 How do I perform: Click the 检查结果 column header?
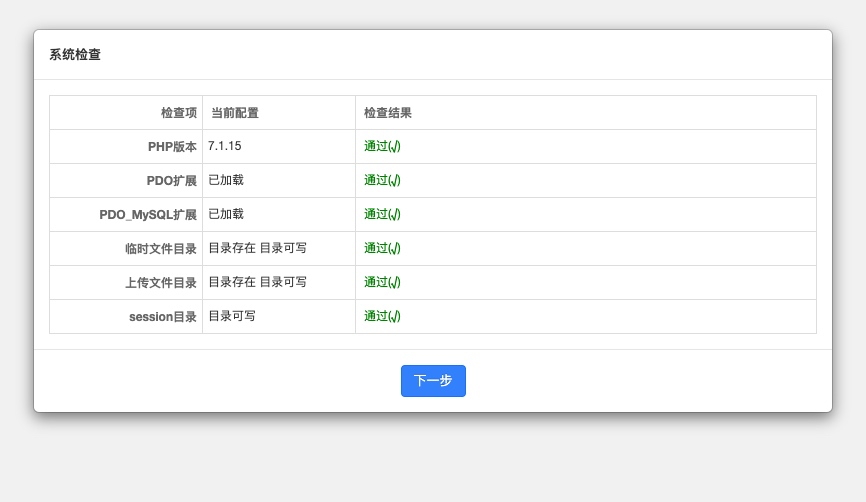click(x=388, y=113)
